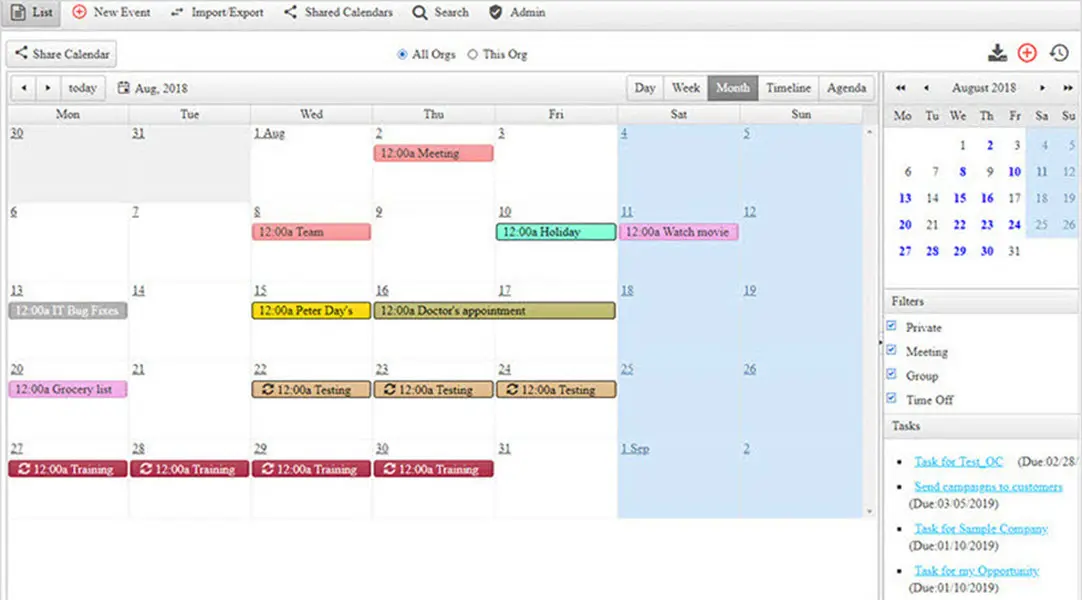Jump back a year with the double-left chevron
The height and width of the screenshot is (600, 1082).
tap(903, 88)
